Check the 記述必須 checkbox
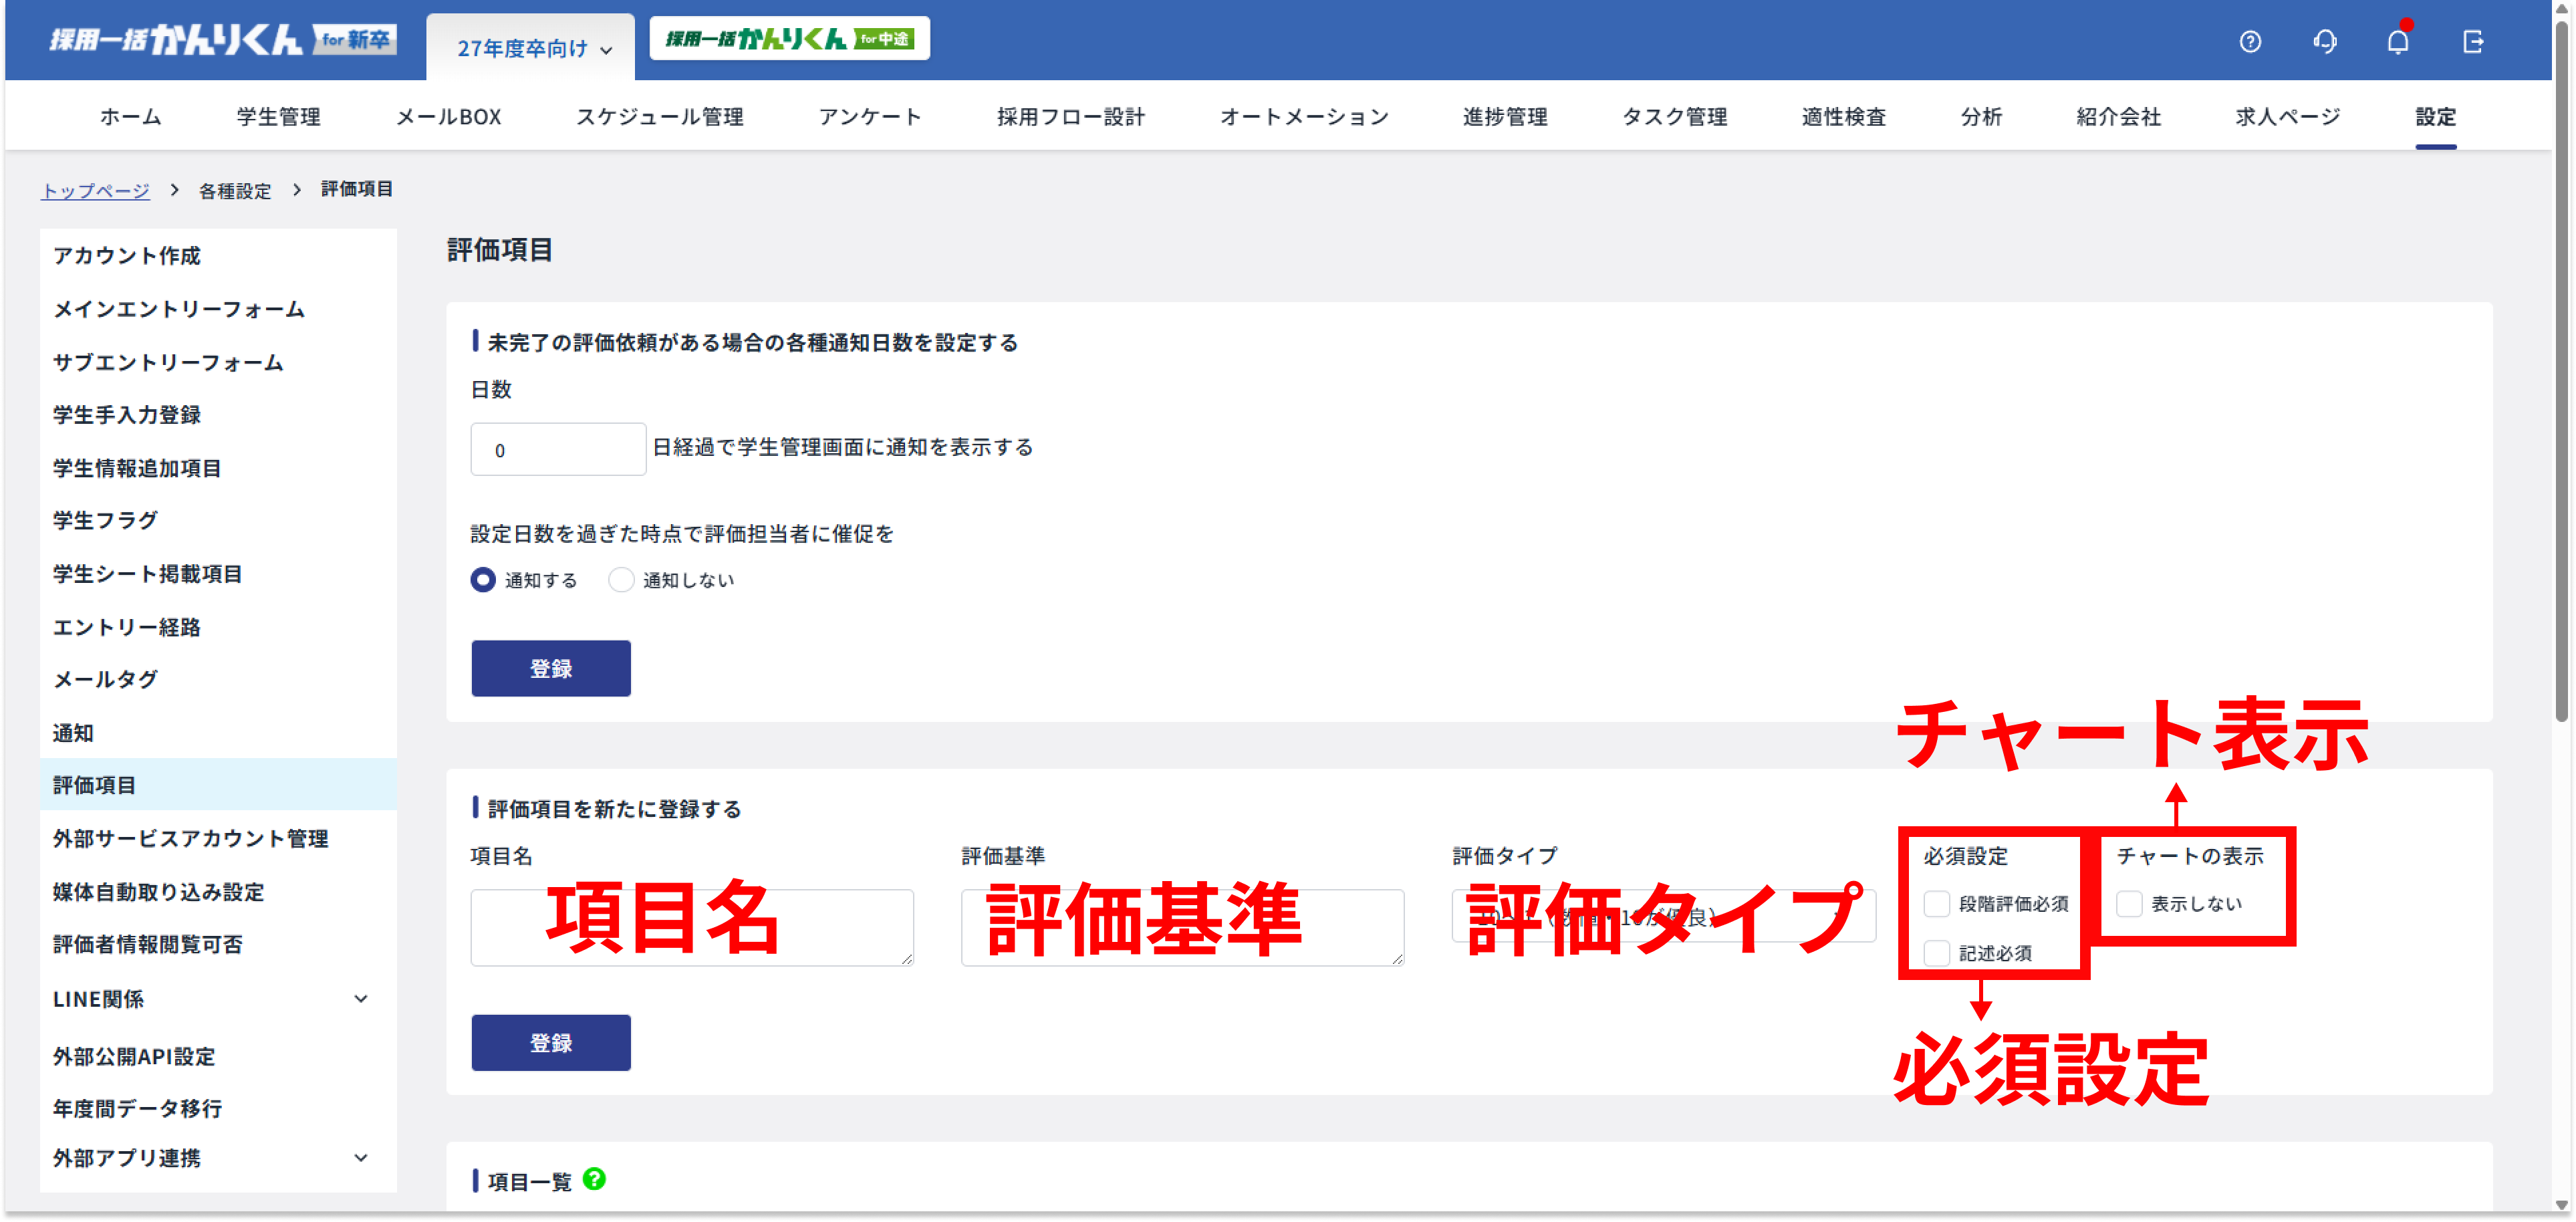The height and width of the screenshot is (1222, 2576). click(x=1937, y=953)
